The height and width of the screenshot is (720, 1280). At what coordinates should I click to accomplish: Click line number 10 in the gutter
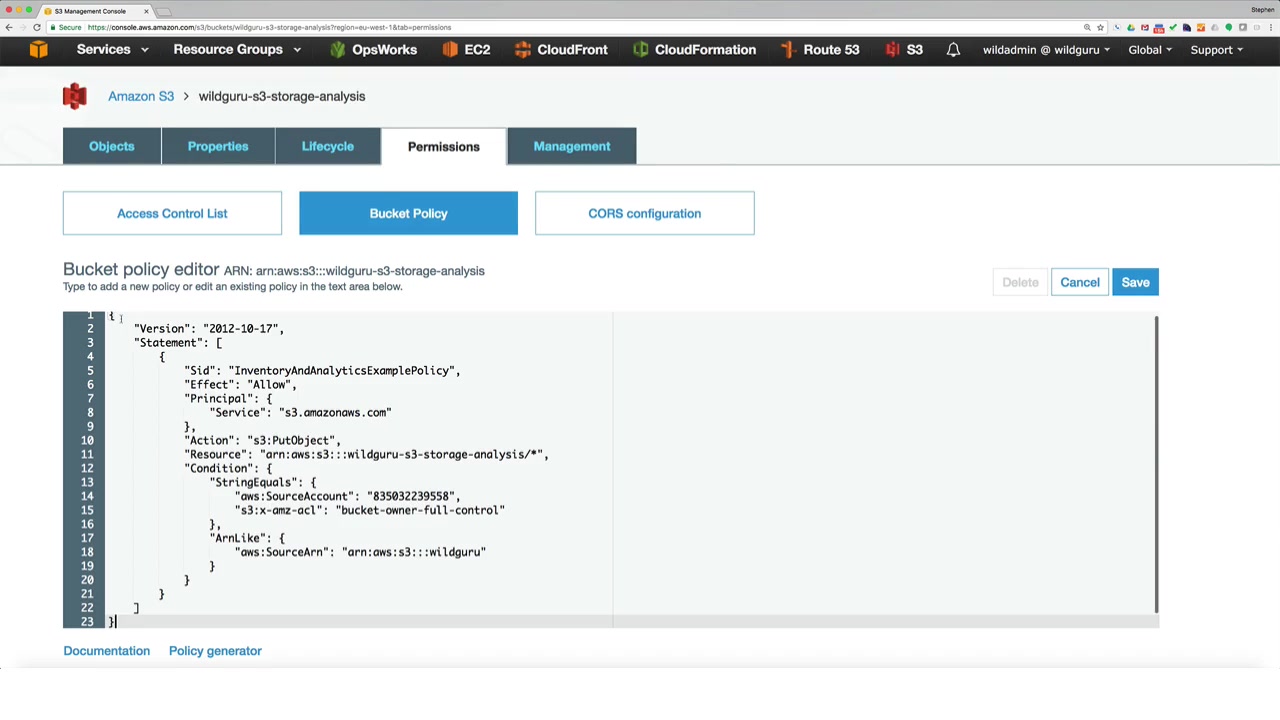[87, 440]
